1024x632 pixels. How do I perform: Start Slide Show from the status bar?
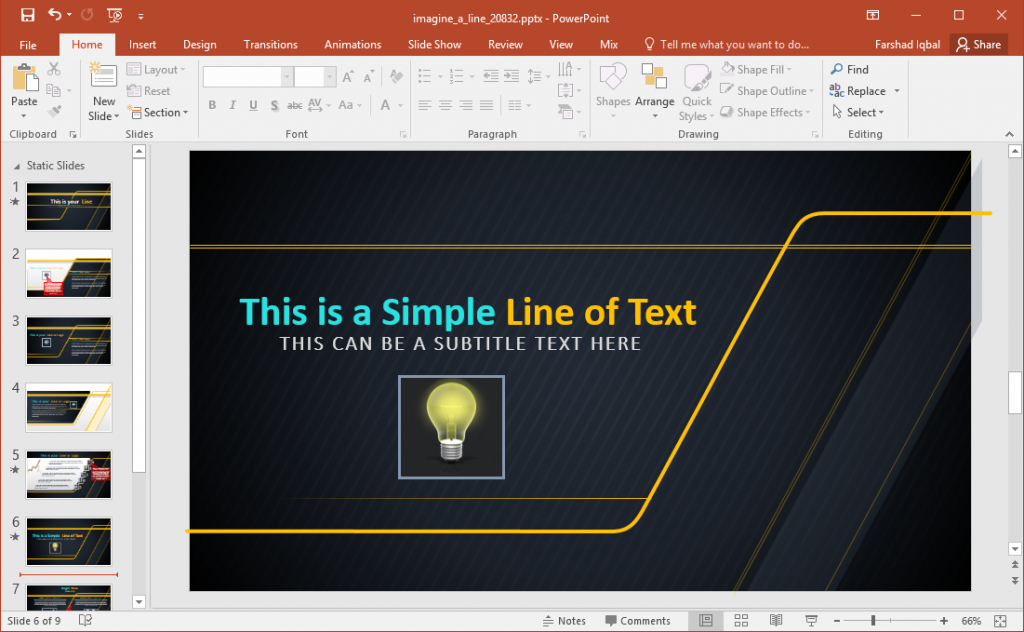(811, 620)
